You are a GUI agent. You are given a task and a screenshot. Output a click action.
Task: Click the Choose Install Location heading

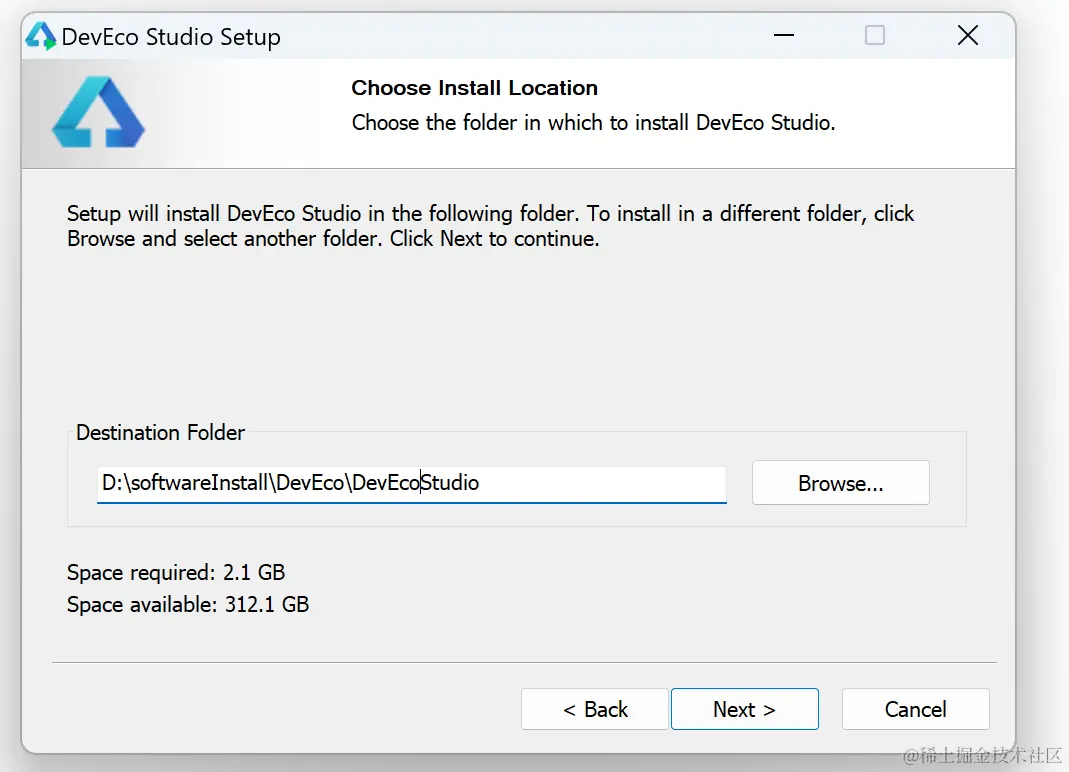tap(474, 88)
